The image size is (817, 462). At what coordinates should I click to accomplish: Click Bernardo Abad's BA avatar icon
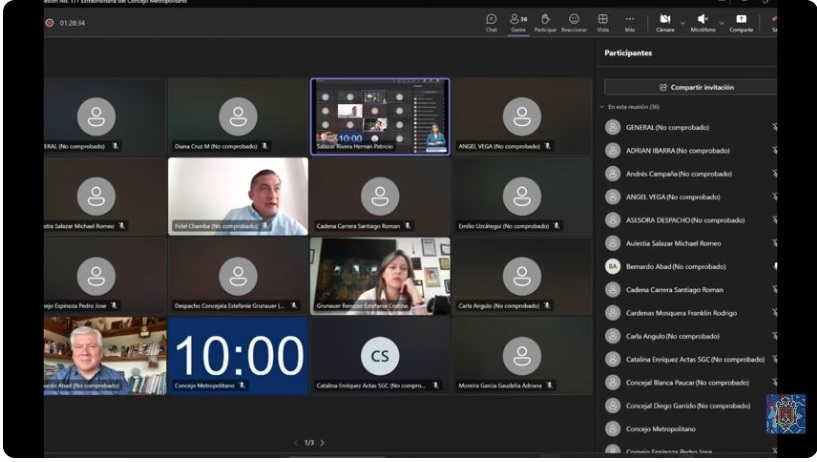613,267
